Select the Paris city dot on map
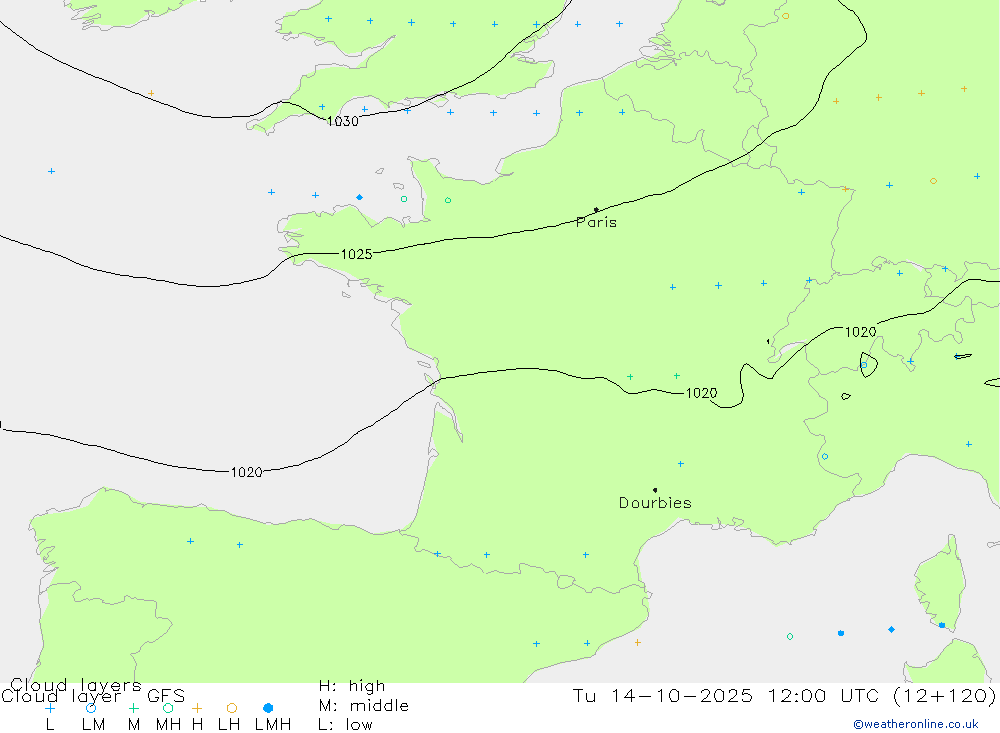Viewport: 1000px width, 733px height. point(596,209)
